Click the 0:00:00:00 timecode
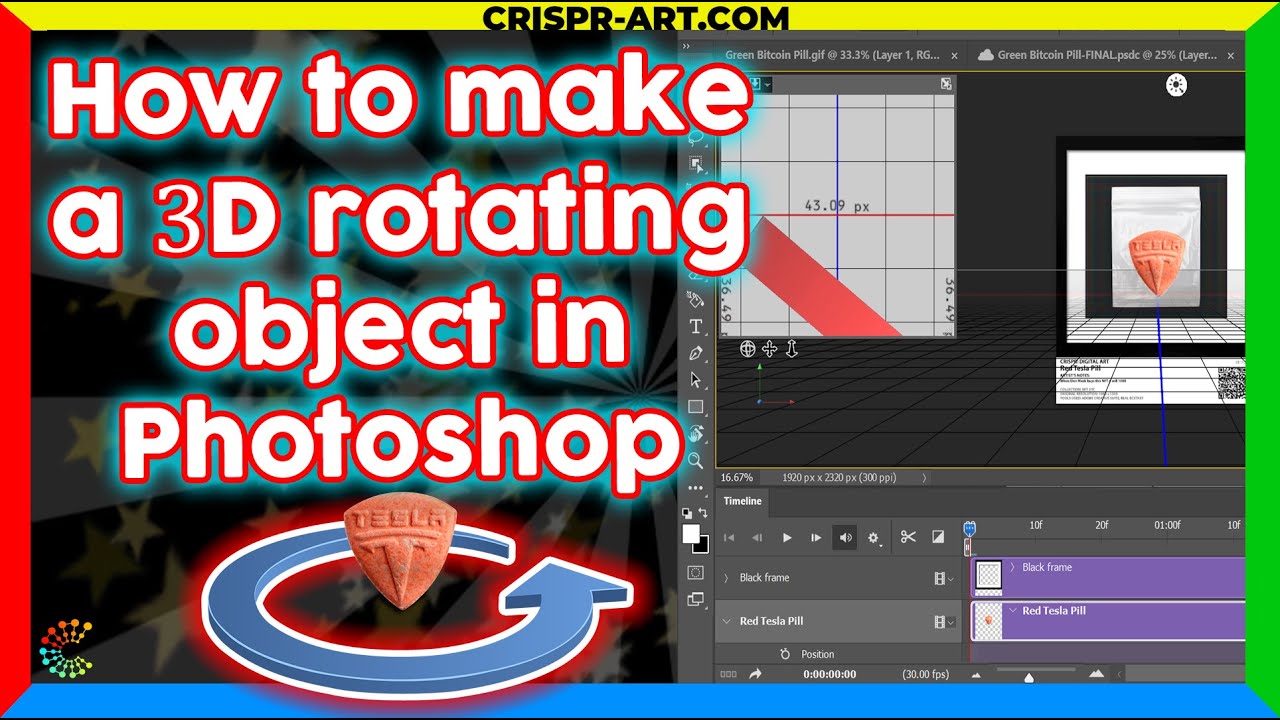1280x720 pixels. (x=830, y=674)
